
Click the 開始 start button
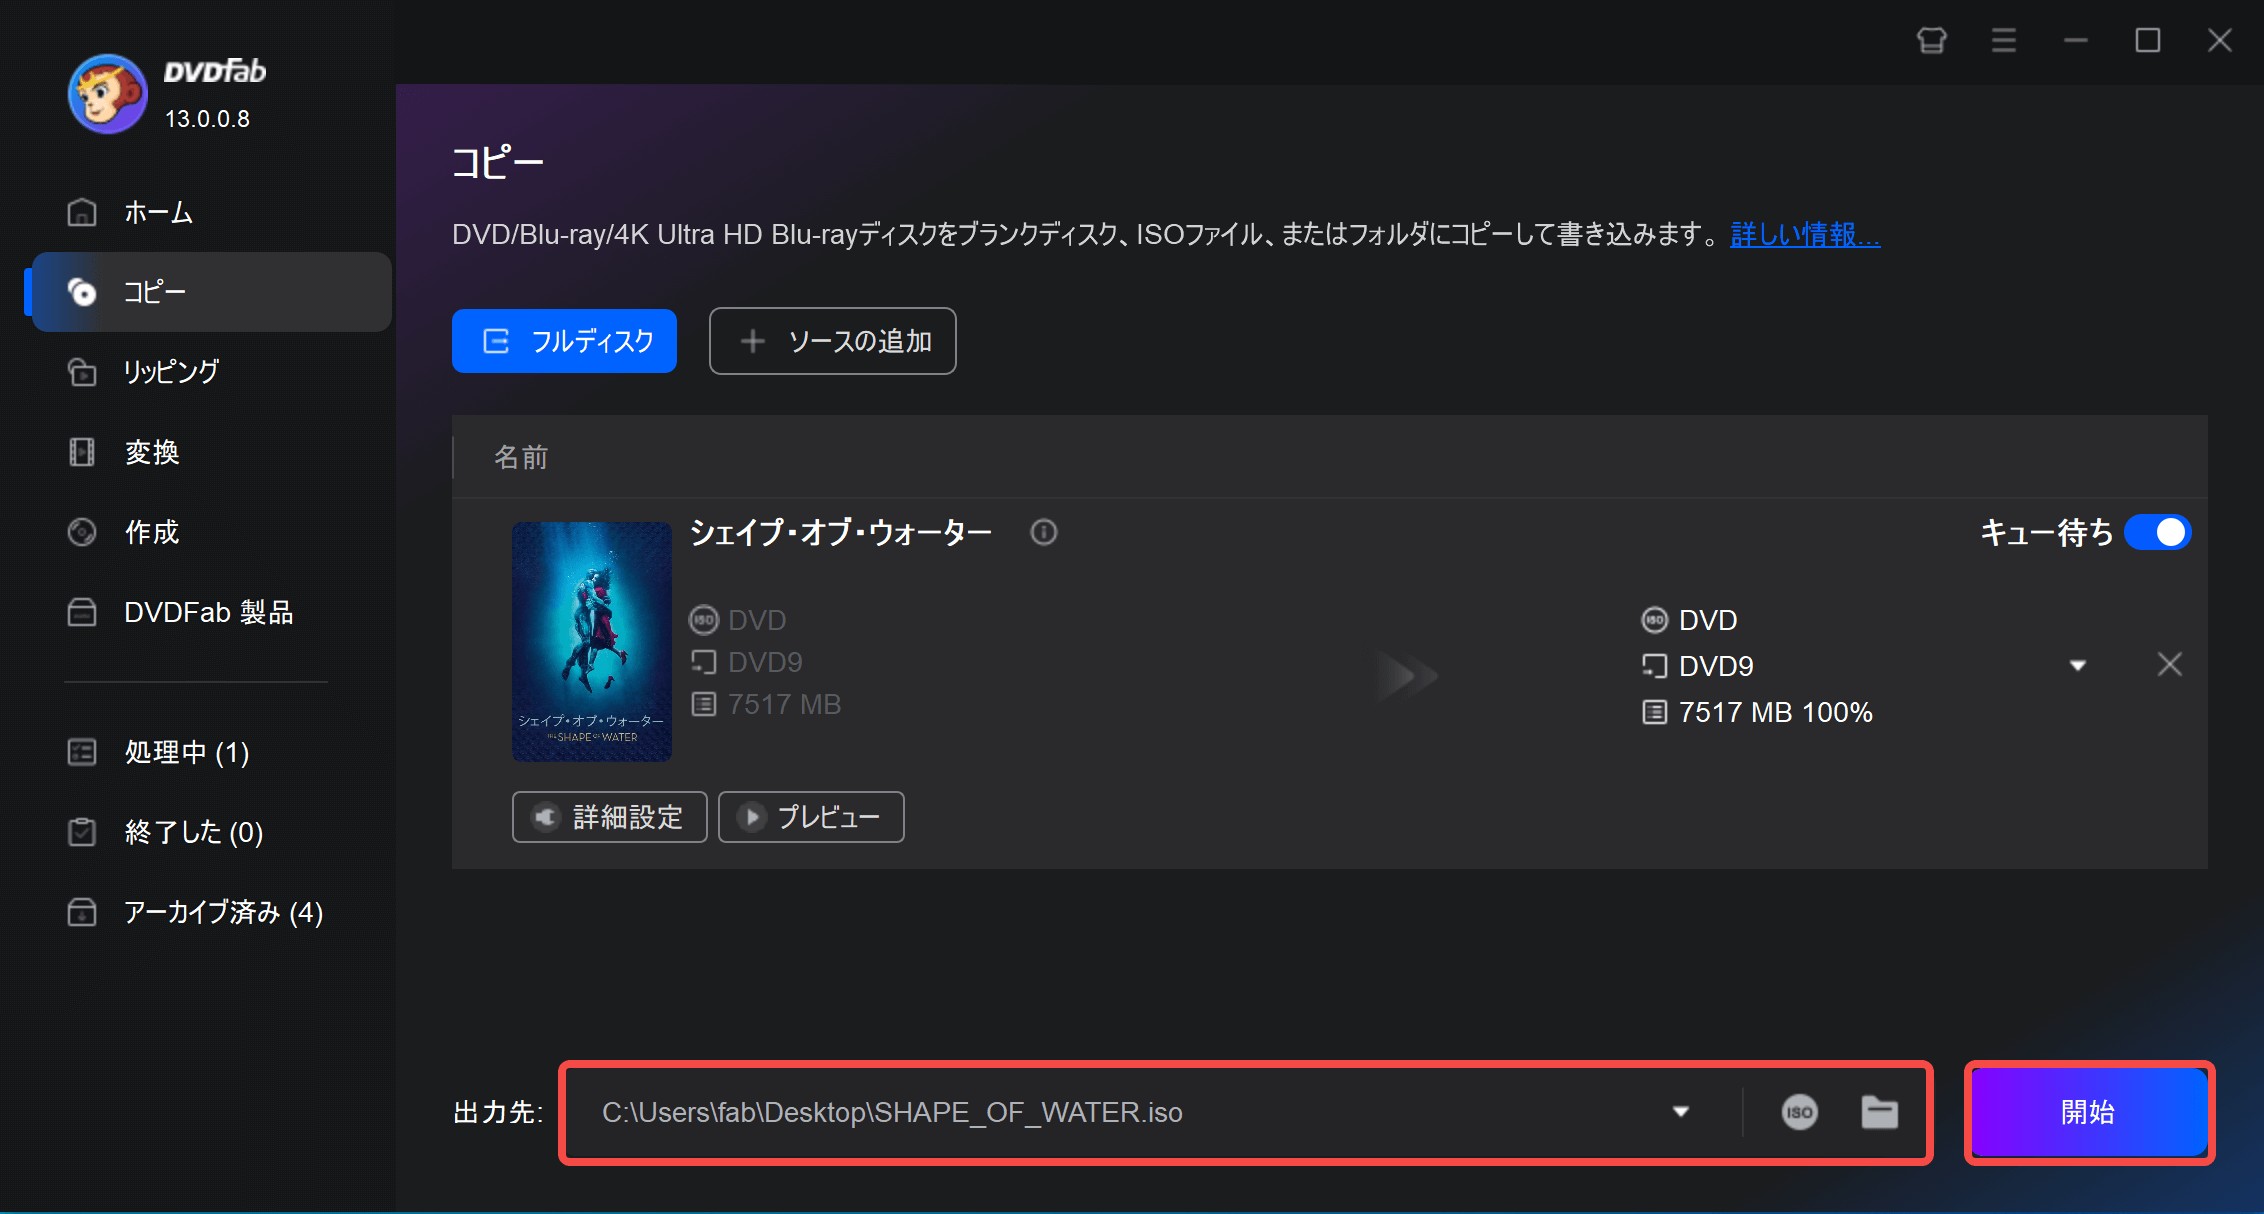pos(2088,1112)
